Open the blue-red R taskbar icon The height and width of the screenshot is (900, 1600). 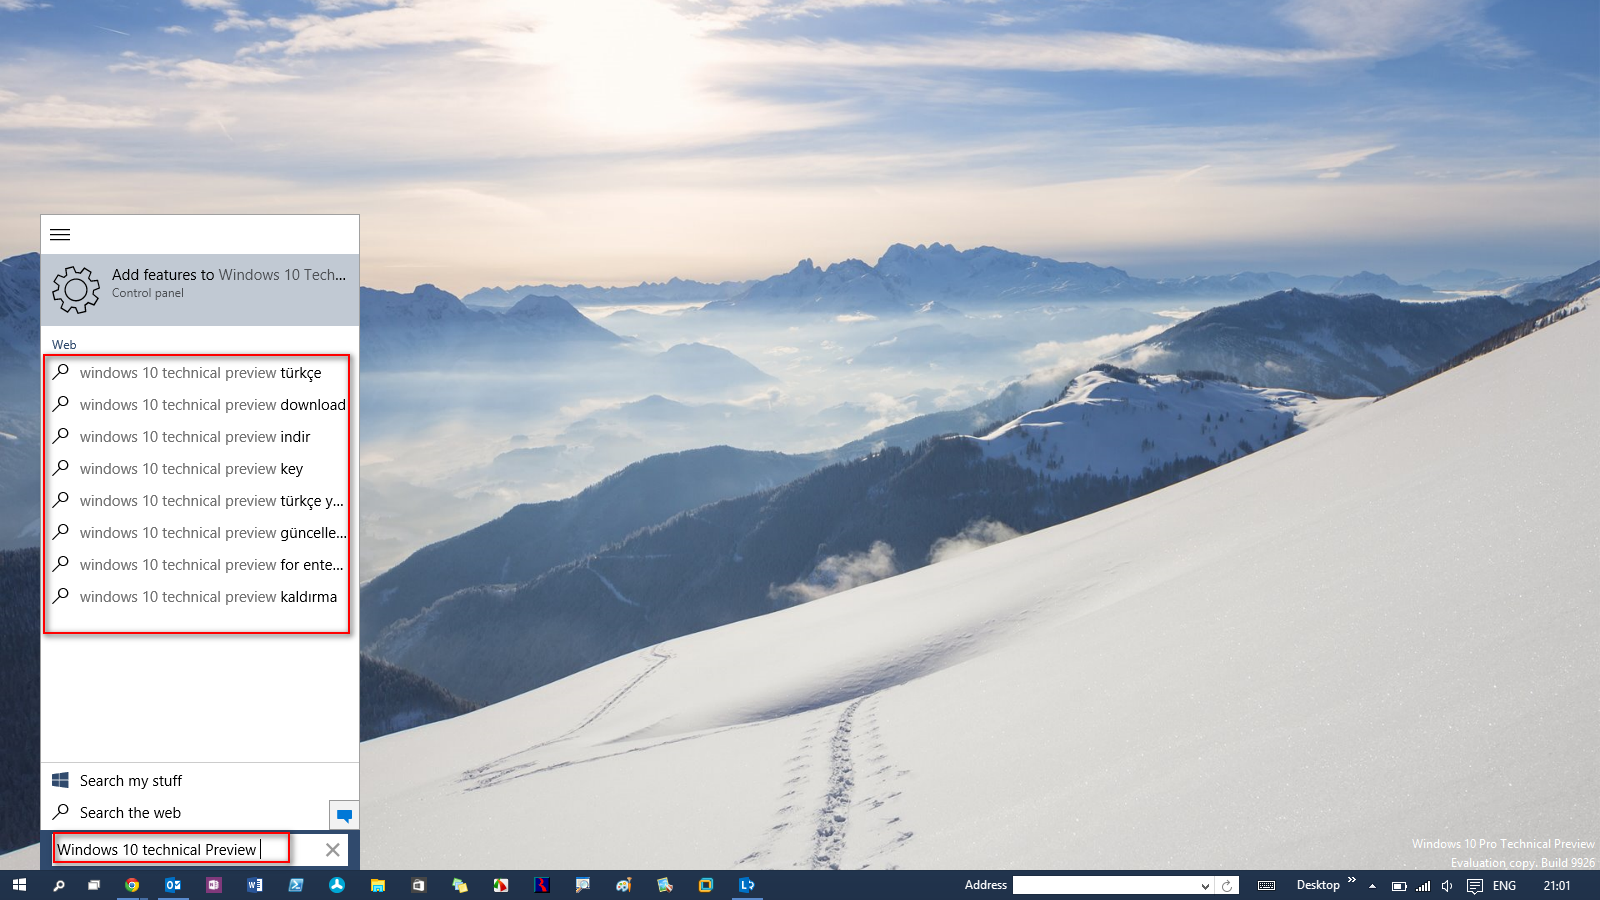542,885
